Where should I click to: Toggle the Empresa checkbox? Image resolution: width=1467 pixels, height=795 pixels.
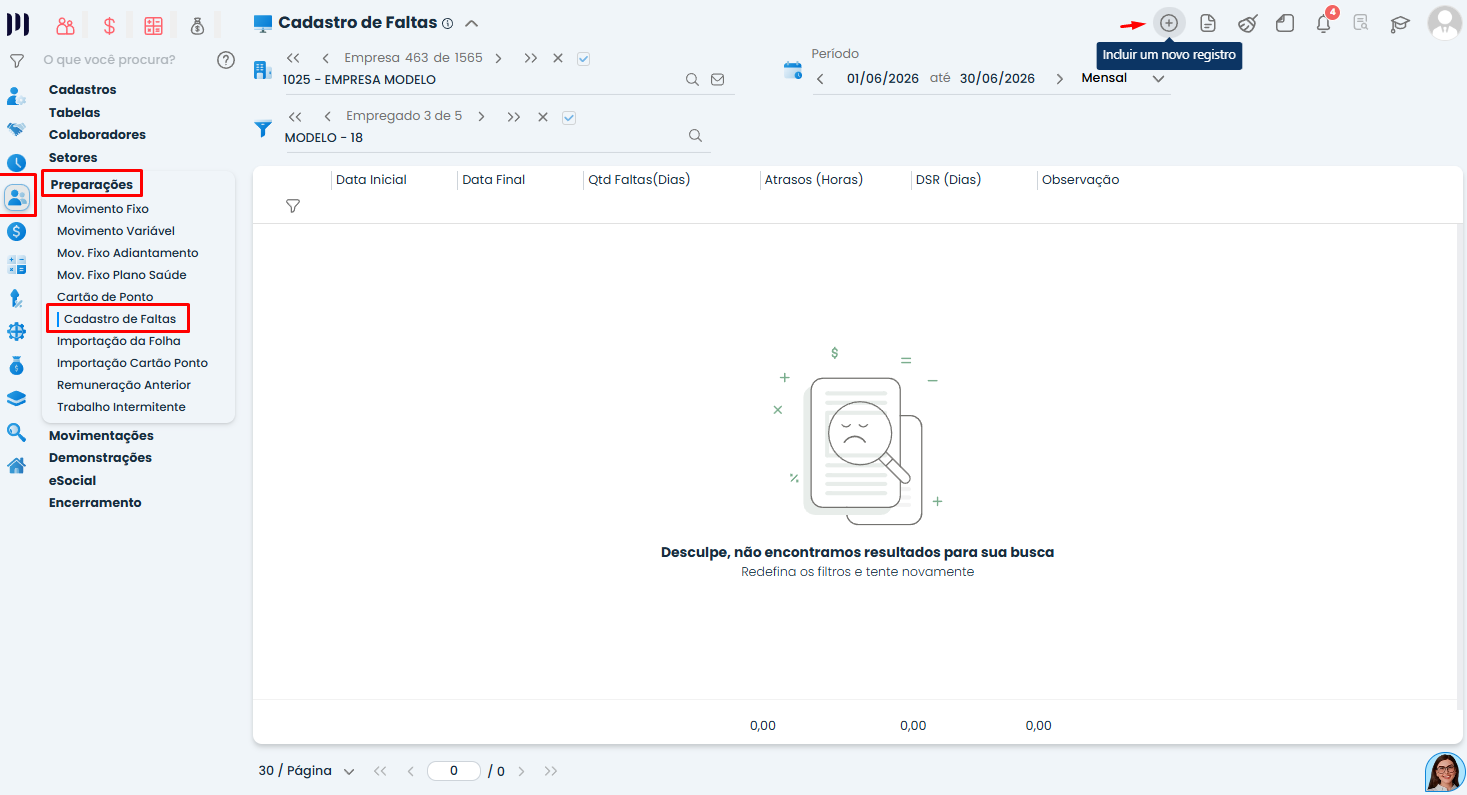[x=584, y=59]
